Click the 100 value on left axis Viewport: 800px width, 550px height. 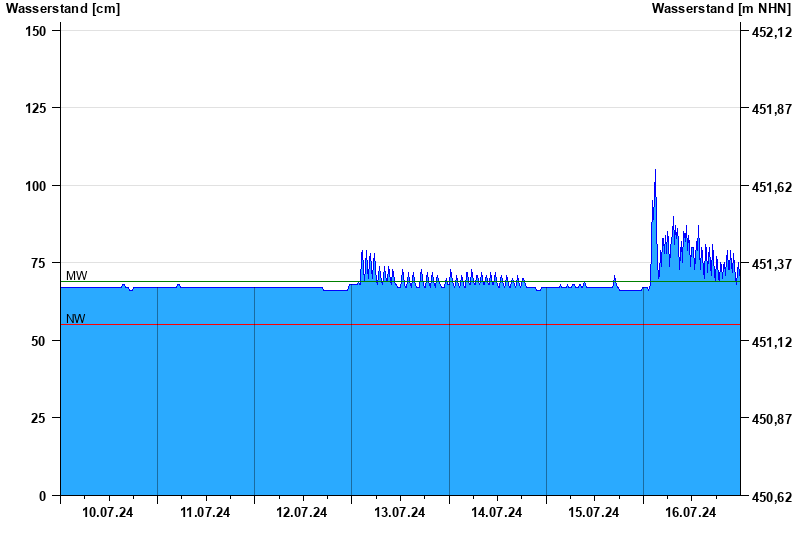click(x=36, y=186)
